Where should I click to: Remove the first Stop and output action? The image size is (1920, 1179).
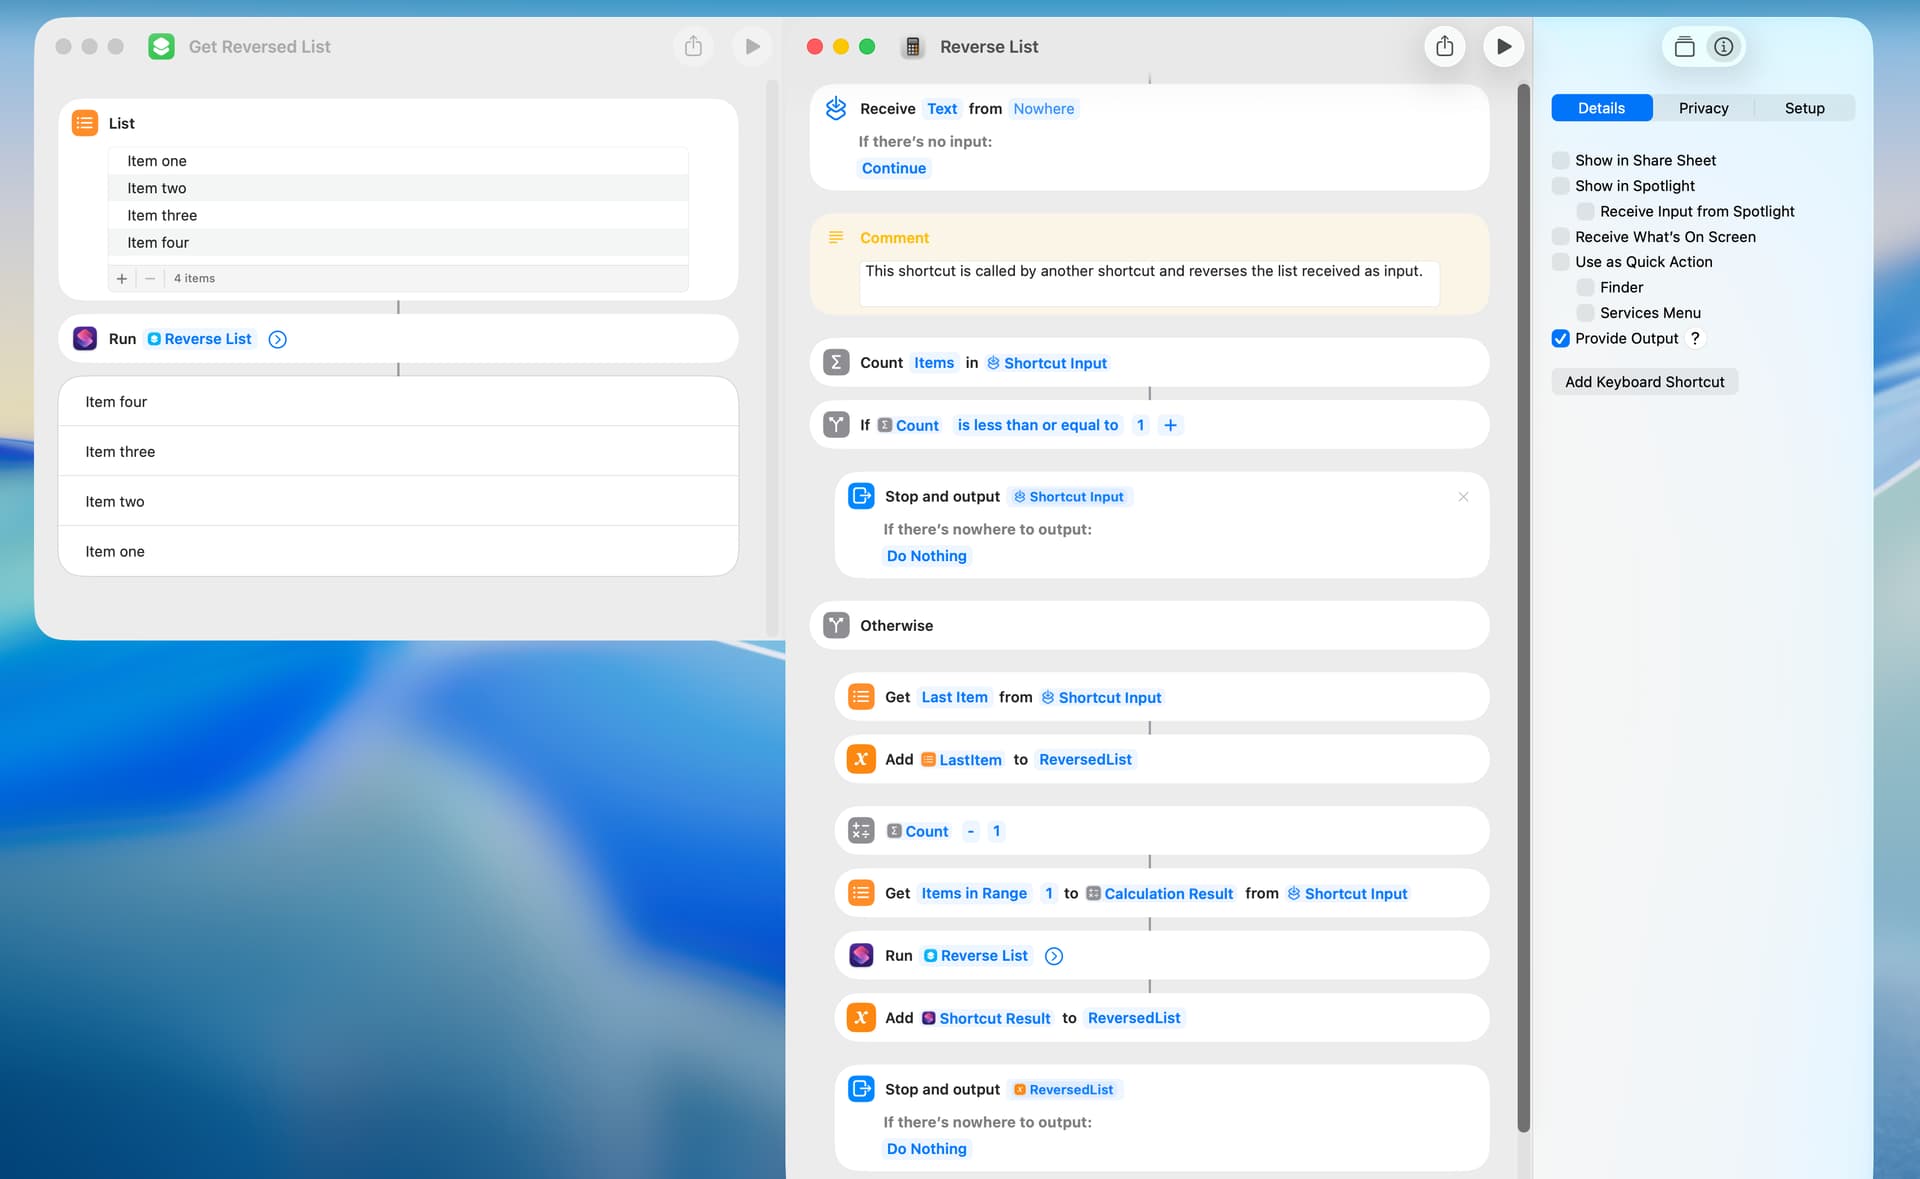(1463, 497)
